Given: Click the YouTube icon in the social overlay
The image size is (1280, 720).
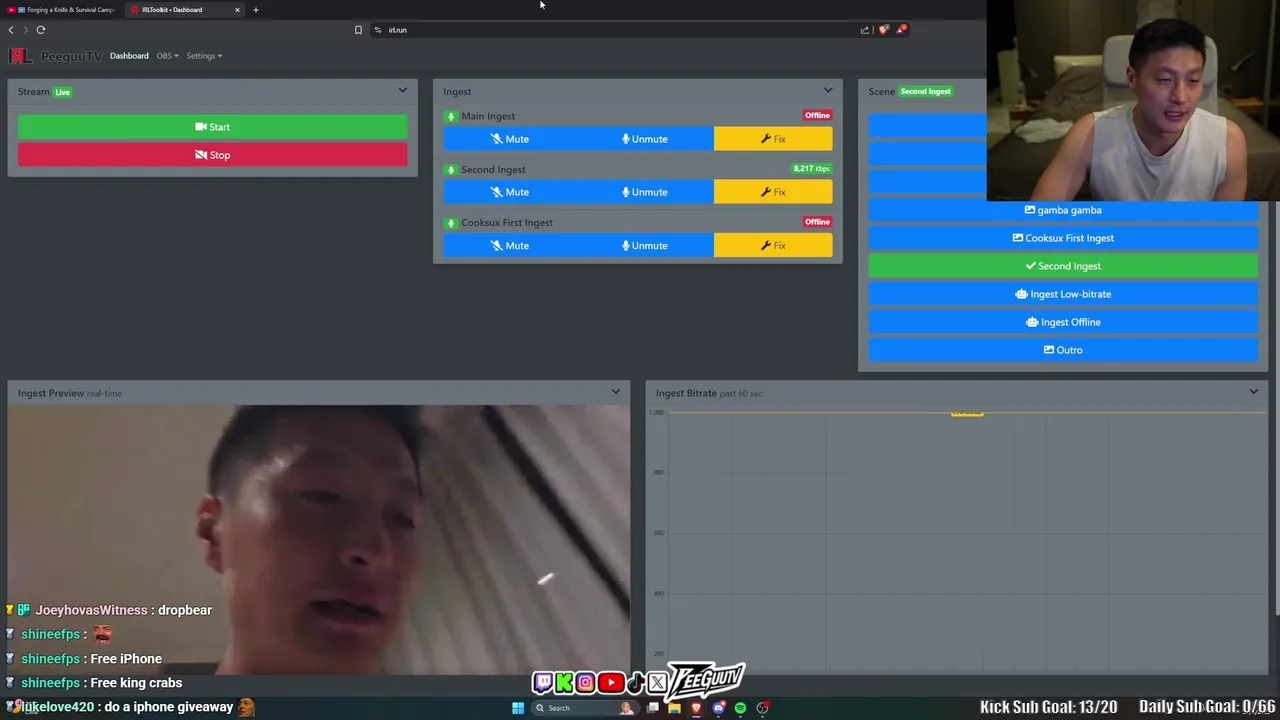Looking at the screenshot, I should [611, 683].
